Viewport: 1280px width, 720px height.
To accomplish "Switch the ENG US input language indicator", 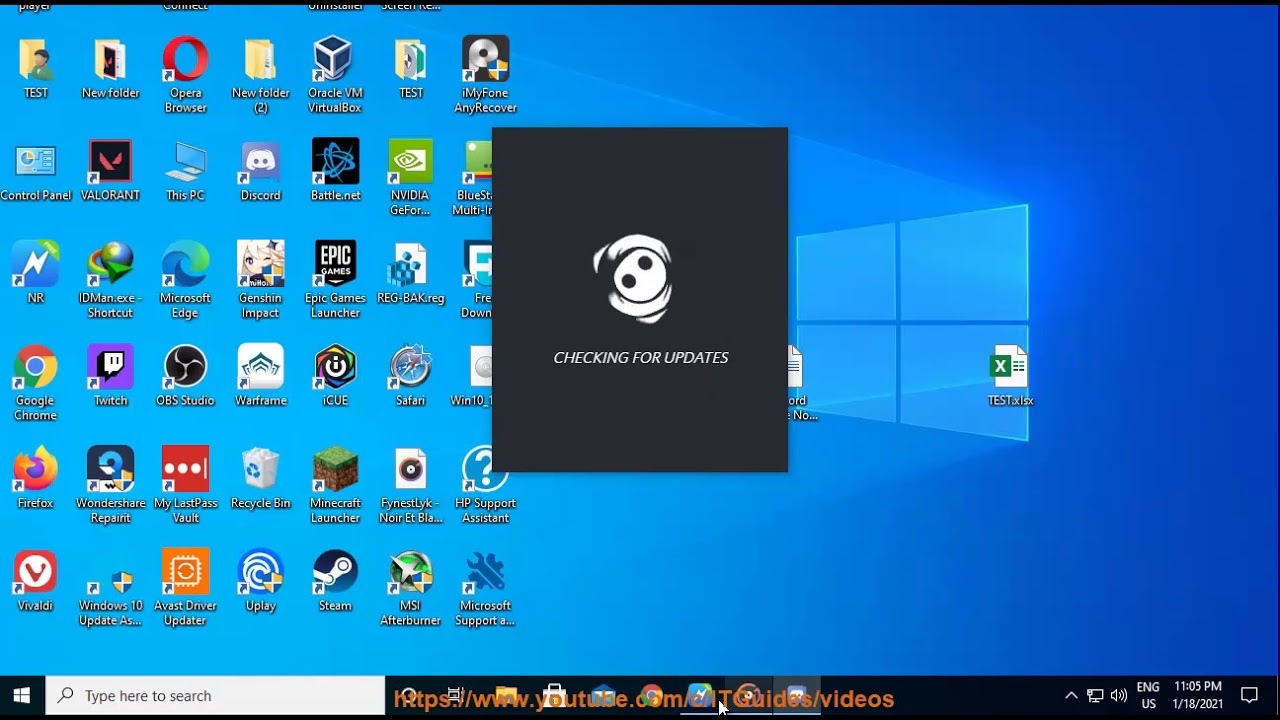I will tap(1148, 696).
